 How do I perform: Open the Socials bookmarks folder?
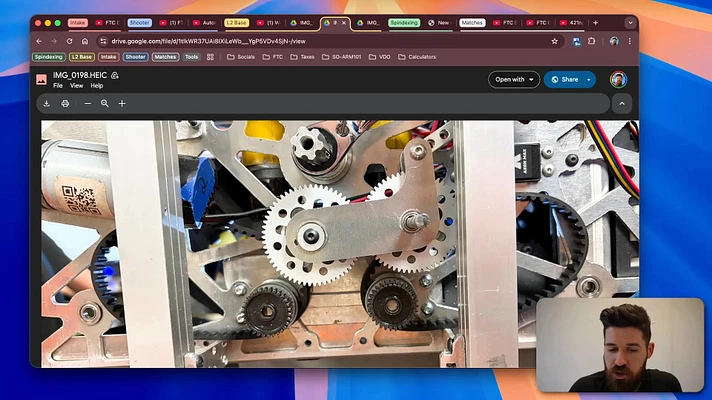pos(241,57)
